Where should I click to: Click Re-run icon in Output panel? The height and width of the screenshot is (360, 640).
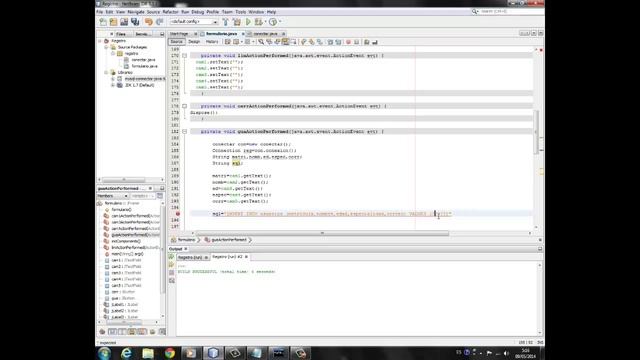point(171,257)
